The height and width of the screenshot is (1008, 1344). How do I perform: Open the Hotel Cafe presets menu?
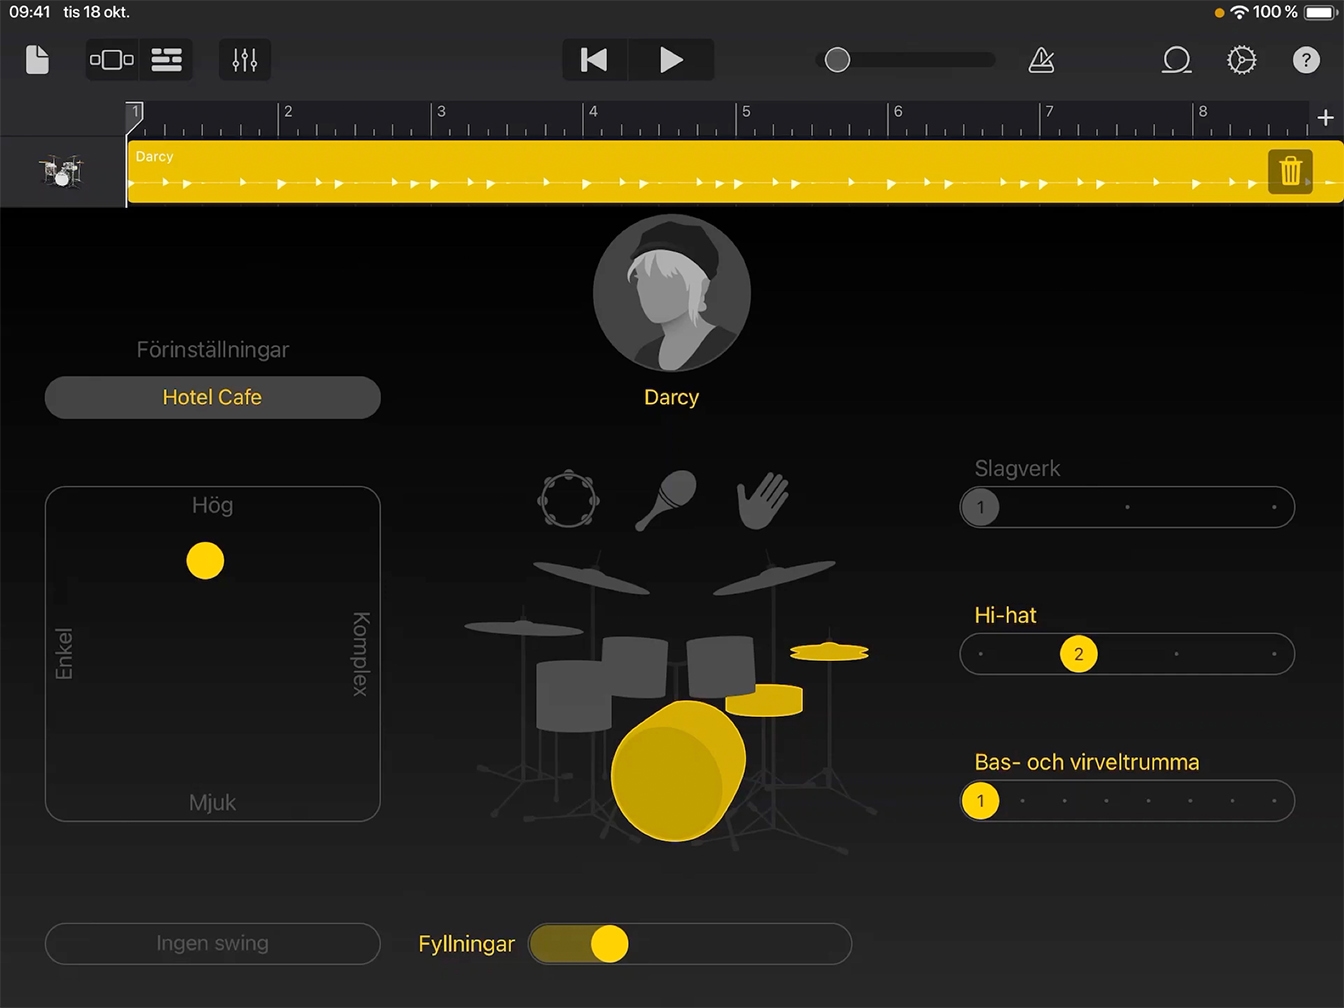212,397
